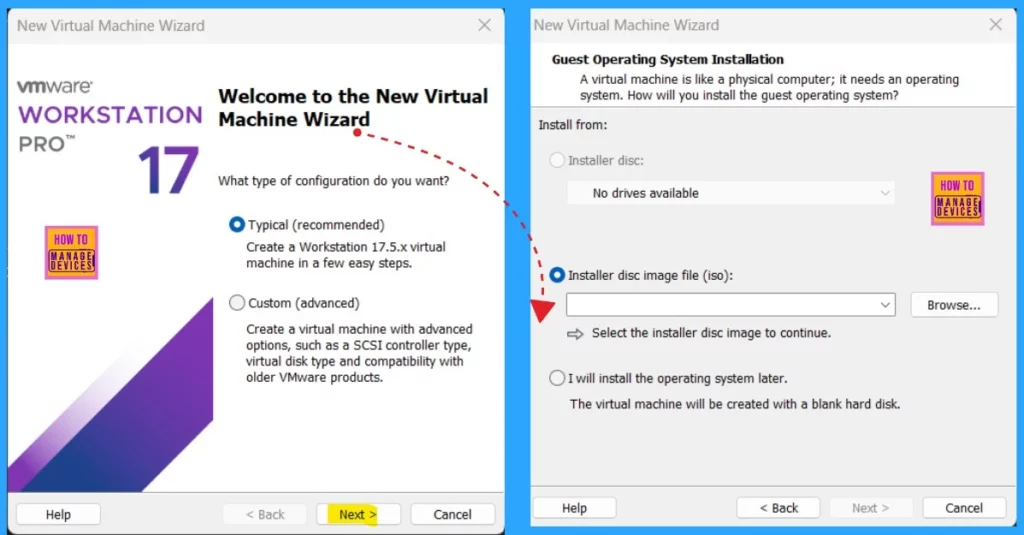
Task: Click the disabled Back button in Welcome wizard
Action: (x=264, y=514)
